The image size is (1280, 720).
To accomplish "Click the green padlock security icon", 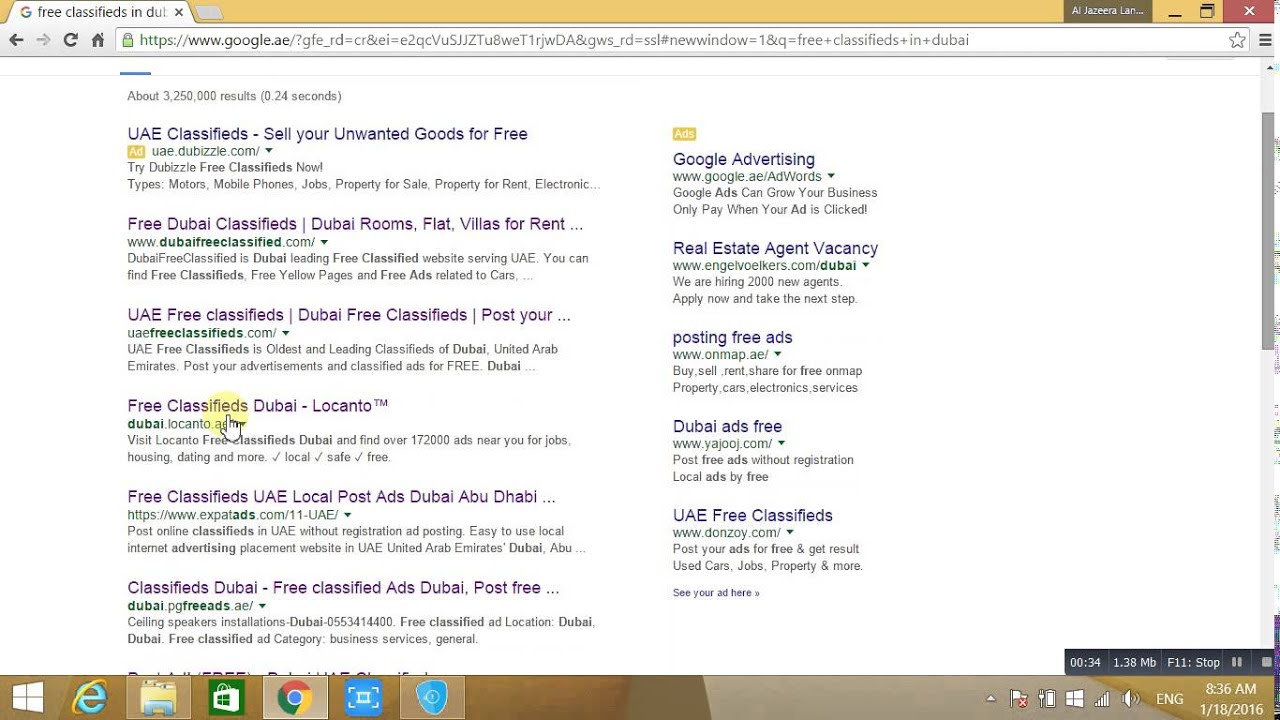I will point(127,40).
